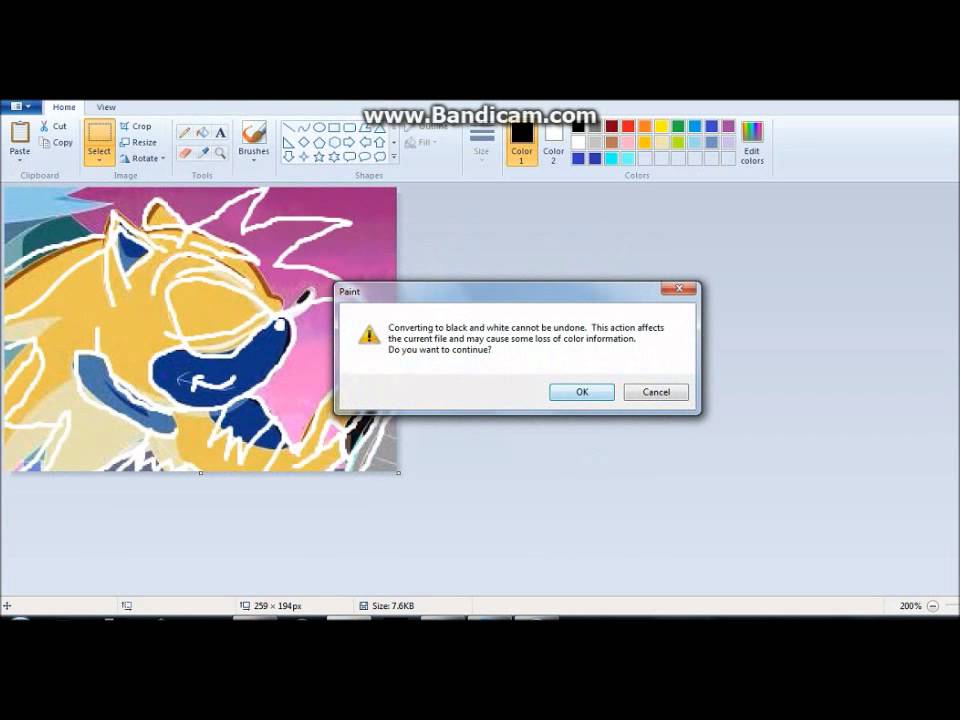Image resolution: width=960 pixels, height=720 pixels.
Task: Select the Eraser tool
Action: 185,152
